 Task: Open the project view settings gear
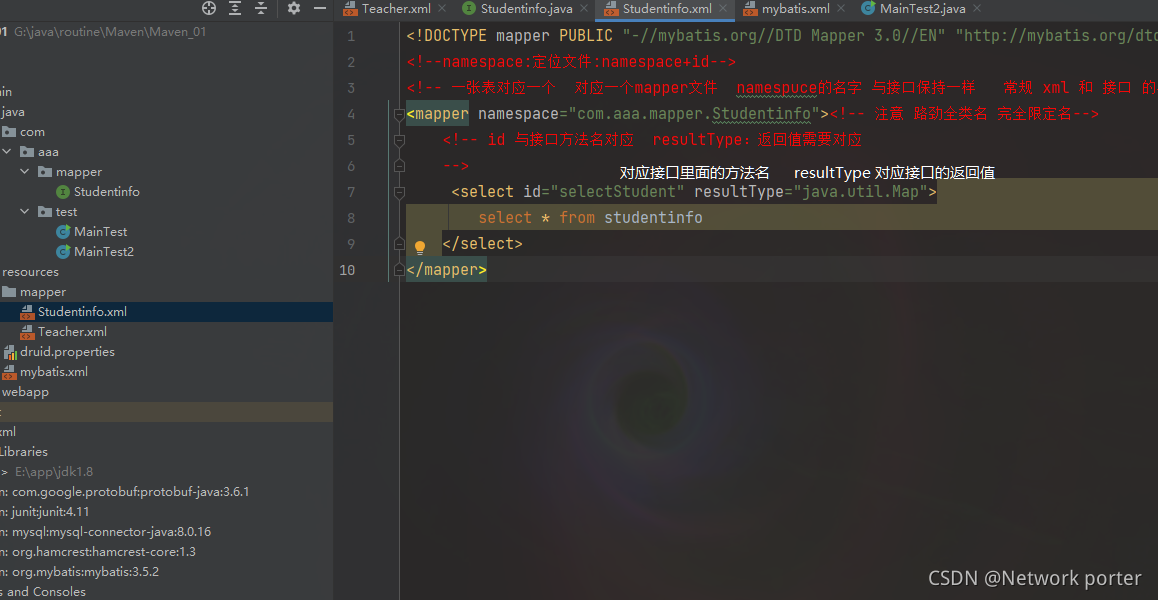coord(294,8)
